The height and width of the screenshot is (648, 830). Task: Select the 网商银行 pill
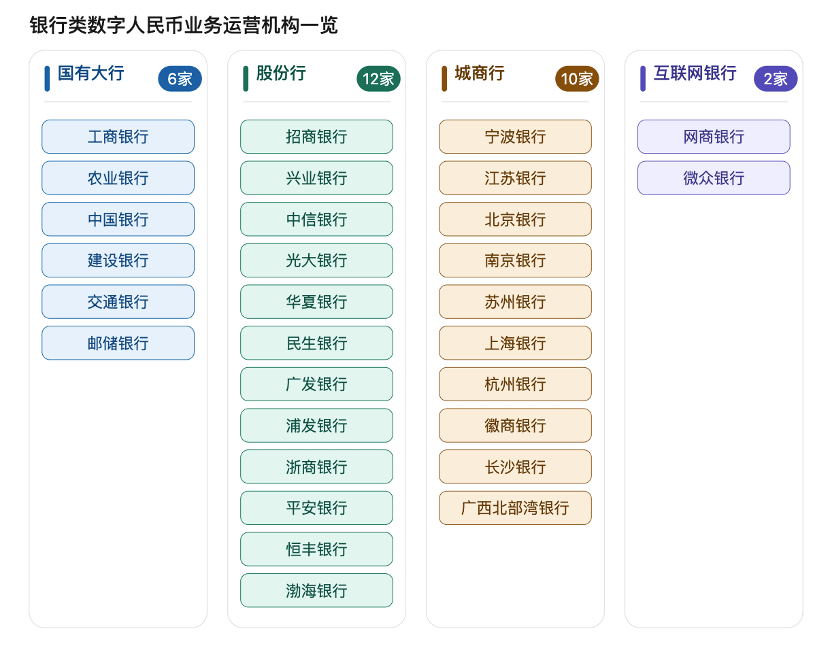[714, 137]
